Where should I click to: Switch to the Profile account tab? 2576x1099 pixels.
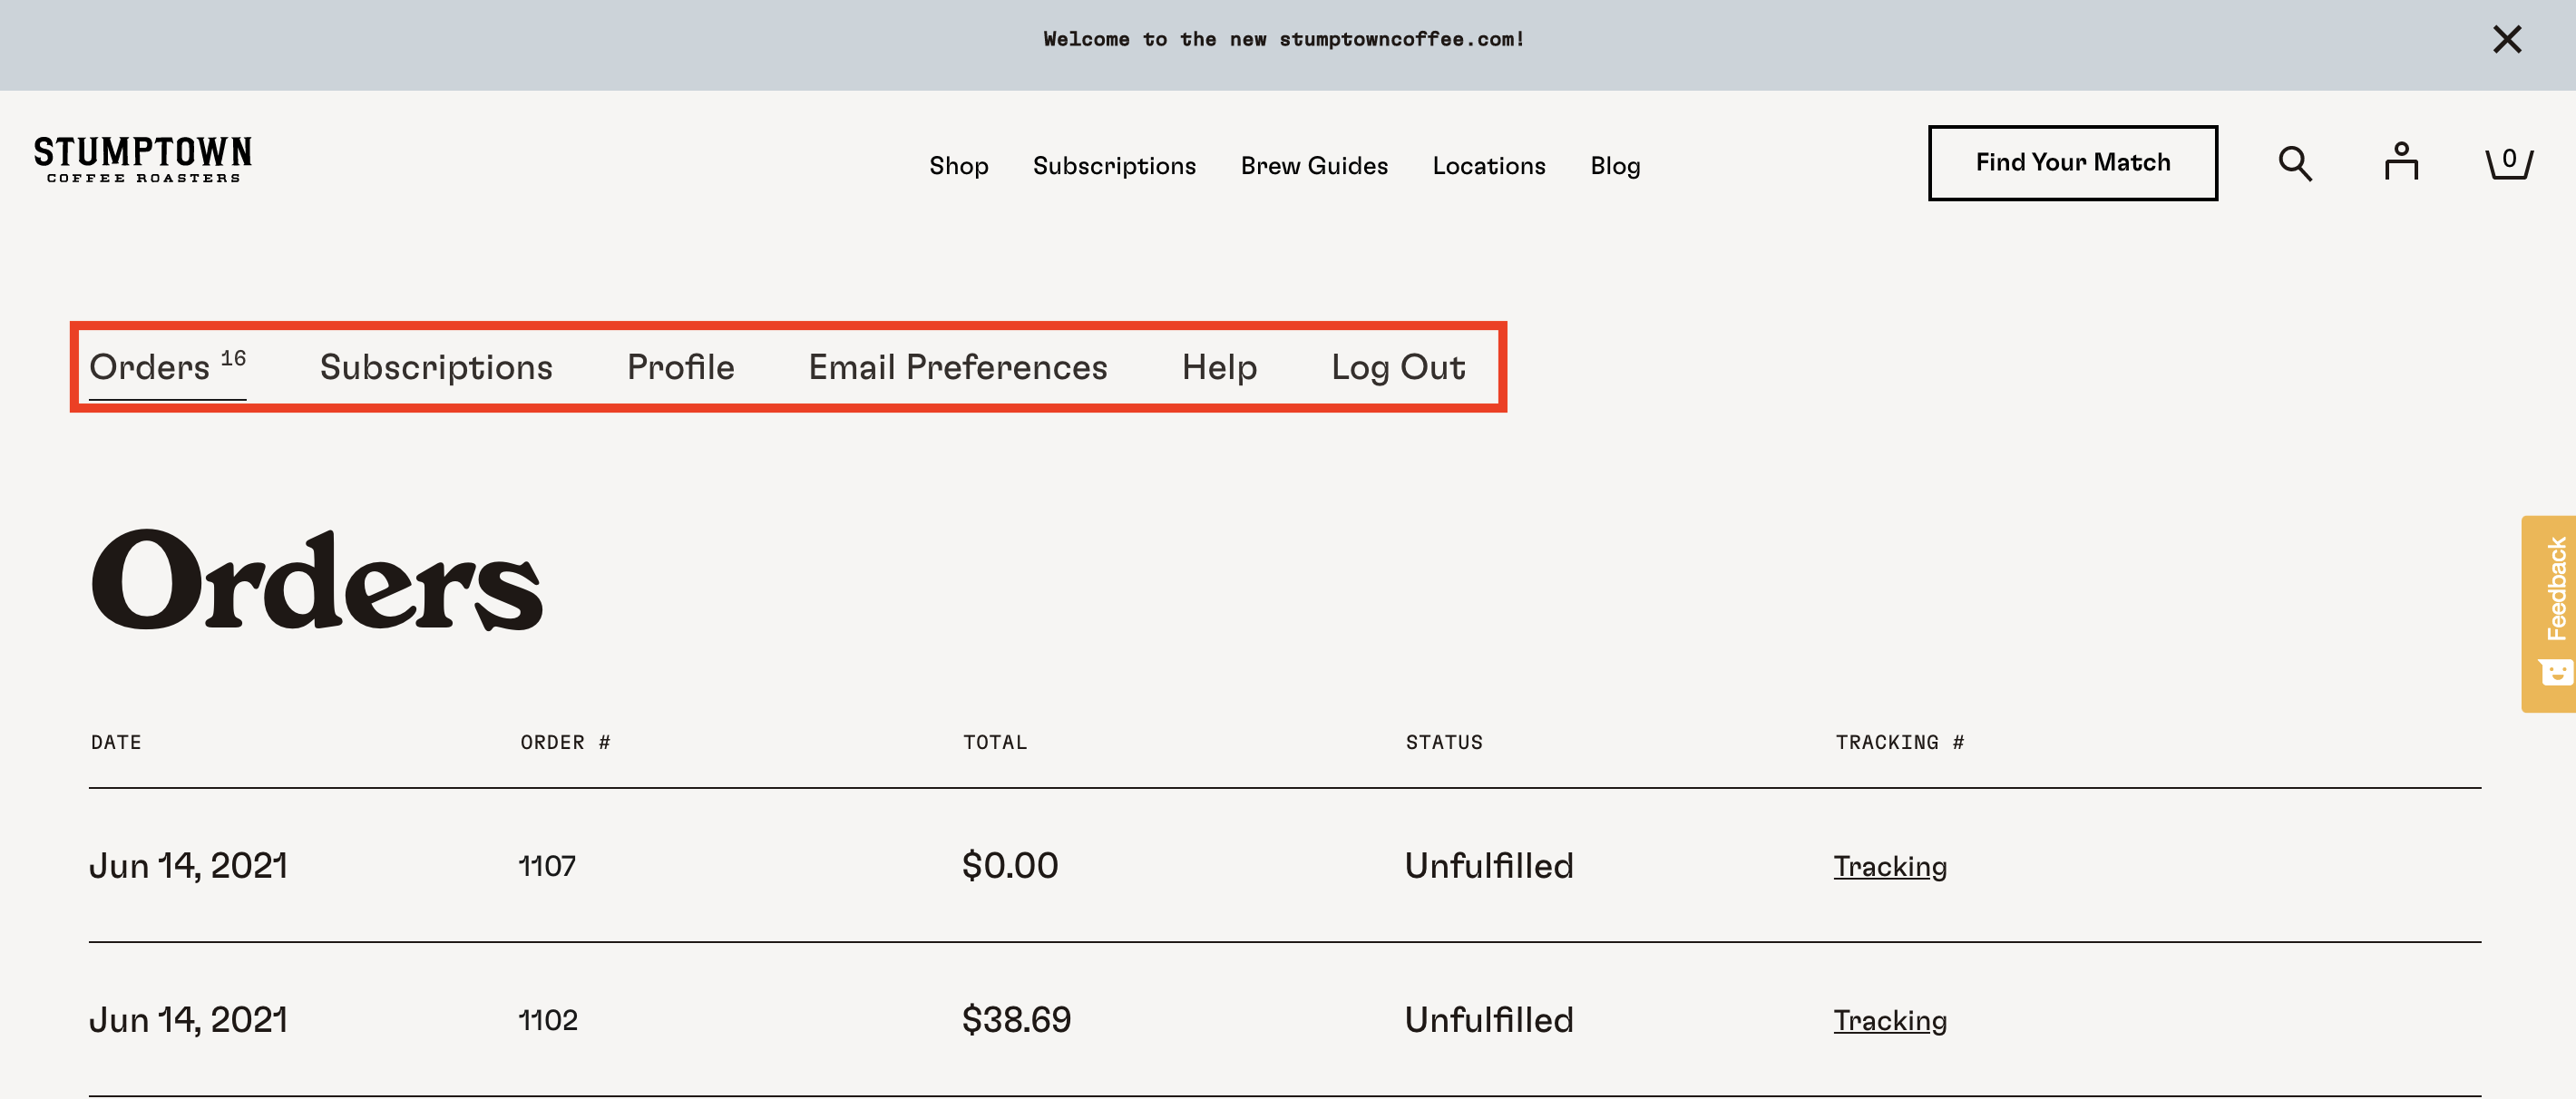(x=680, y=367)
